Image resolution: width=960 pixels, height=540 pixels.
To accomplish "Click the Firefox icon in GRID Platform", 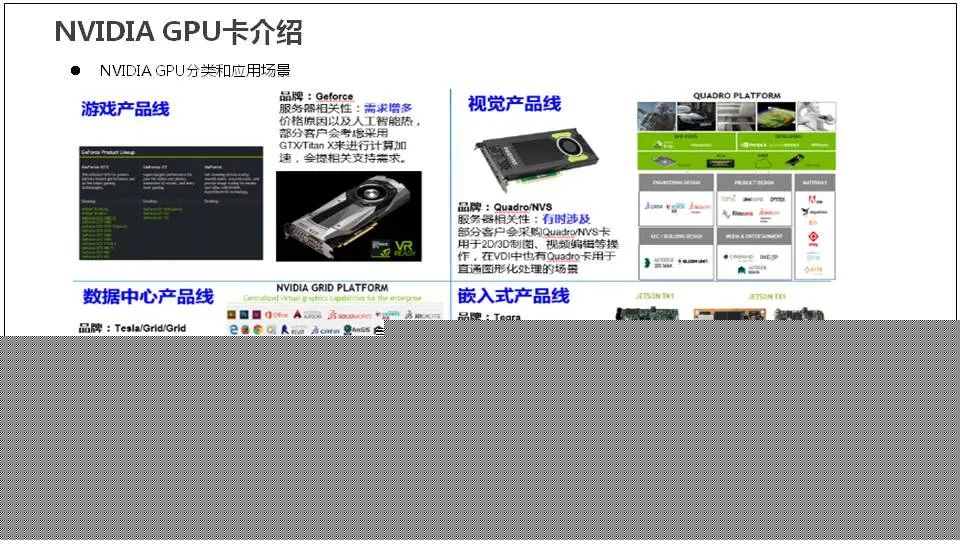I will (245, 329).
